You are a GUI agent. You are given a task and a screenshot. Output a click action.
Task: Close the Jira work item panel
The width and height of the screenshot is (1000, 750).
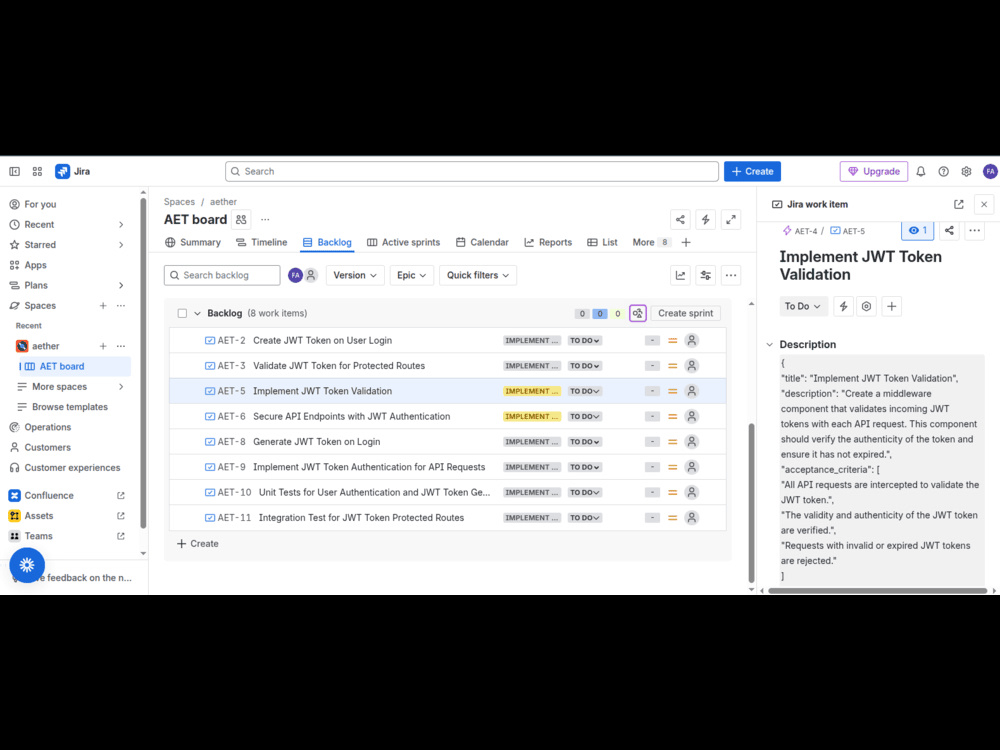pos(984,204)
